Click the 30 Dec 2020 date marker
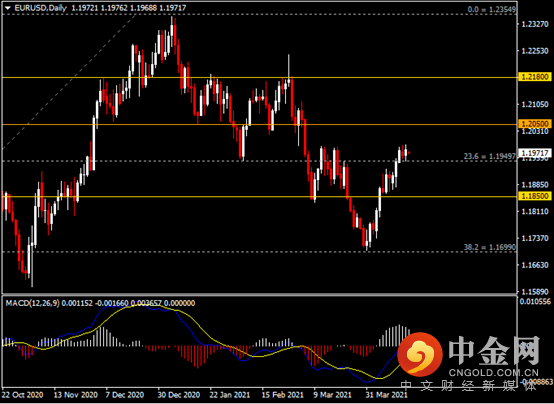Image resolution: width=554 pixels, height=404 pixels. (x=178, y=395)
